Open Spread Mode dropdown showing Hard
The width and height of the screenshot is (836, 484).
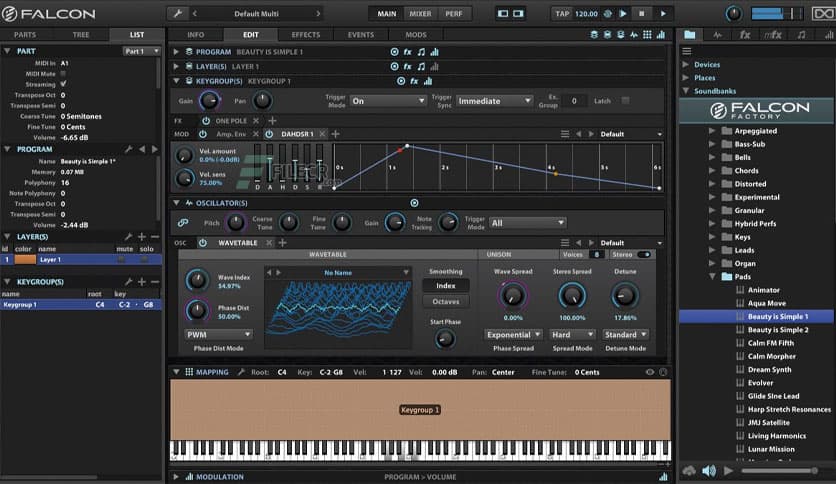click(572, 334)
